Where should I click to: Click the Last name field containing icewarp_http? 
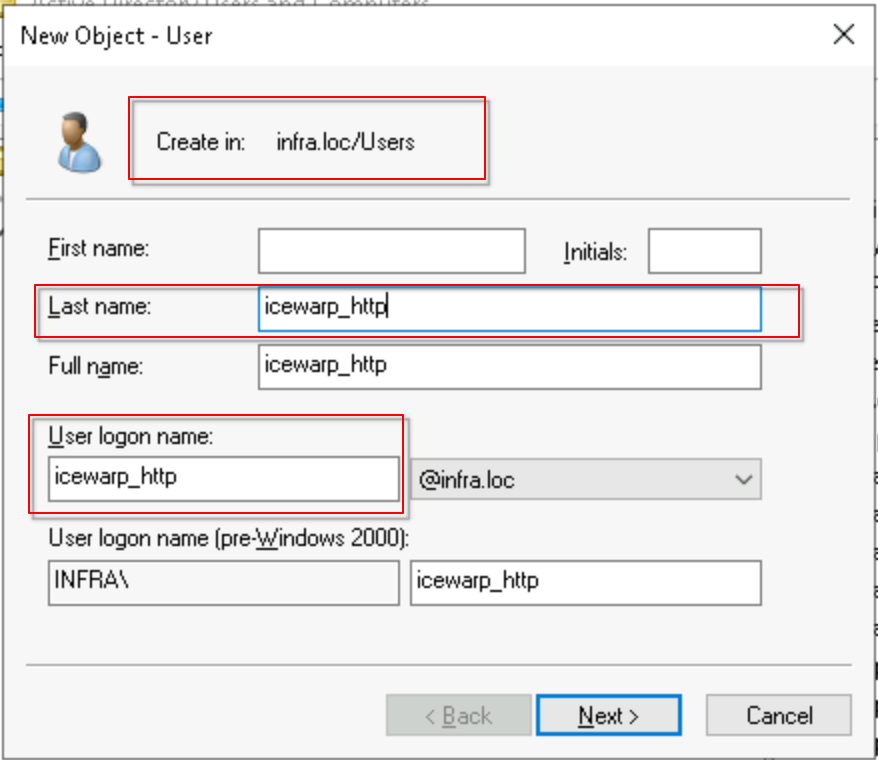[x=509, y=309]
